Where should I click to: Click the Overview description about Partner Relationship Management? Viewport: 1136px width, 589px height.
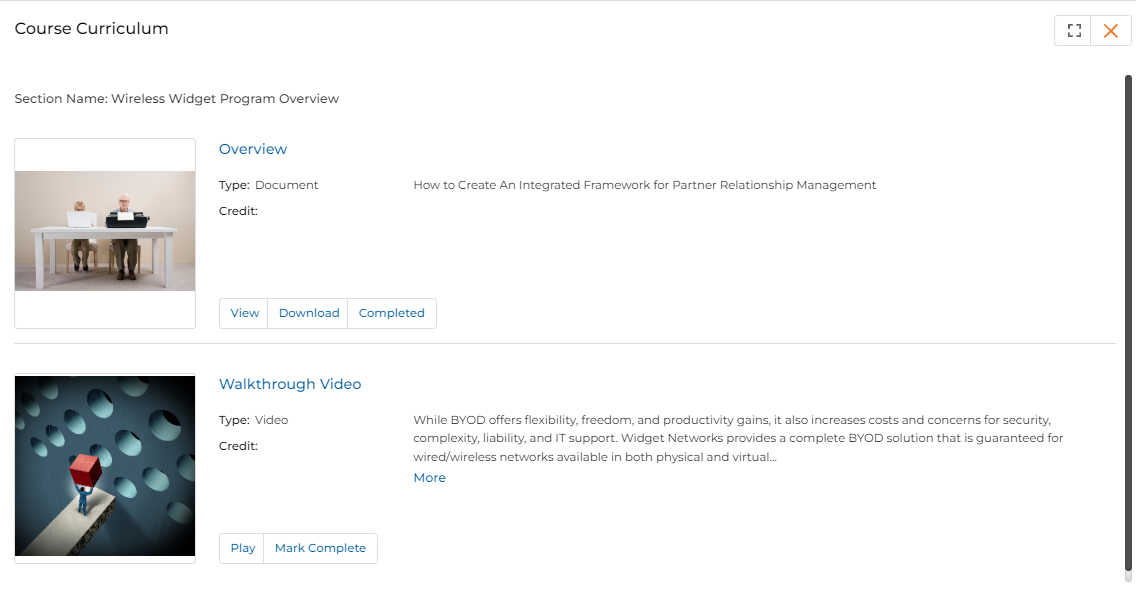[645, 185]
